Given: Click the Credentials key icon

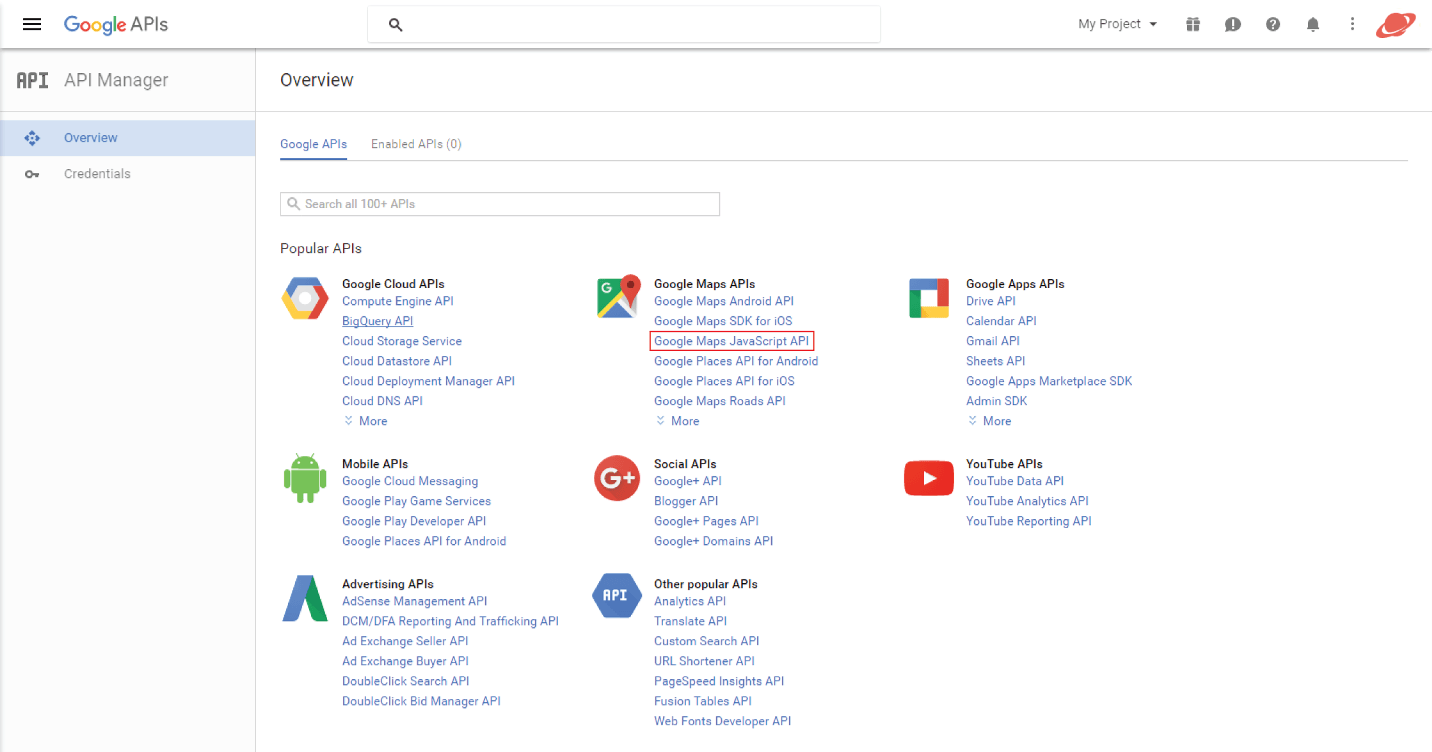Looking at the screenshot, I should [x=32, y=174].
